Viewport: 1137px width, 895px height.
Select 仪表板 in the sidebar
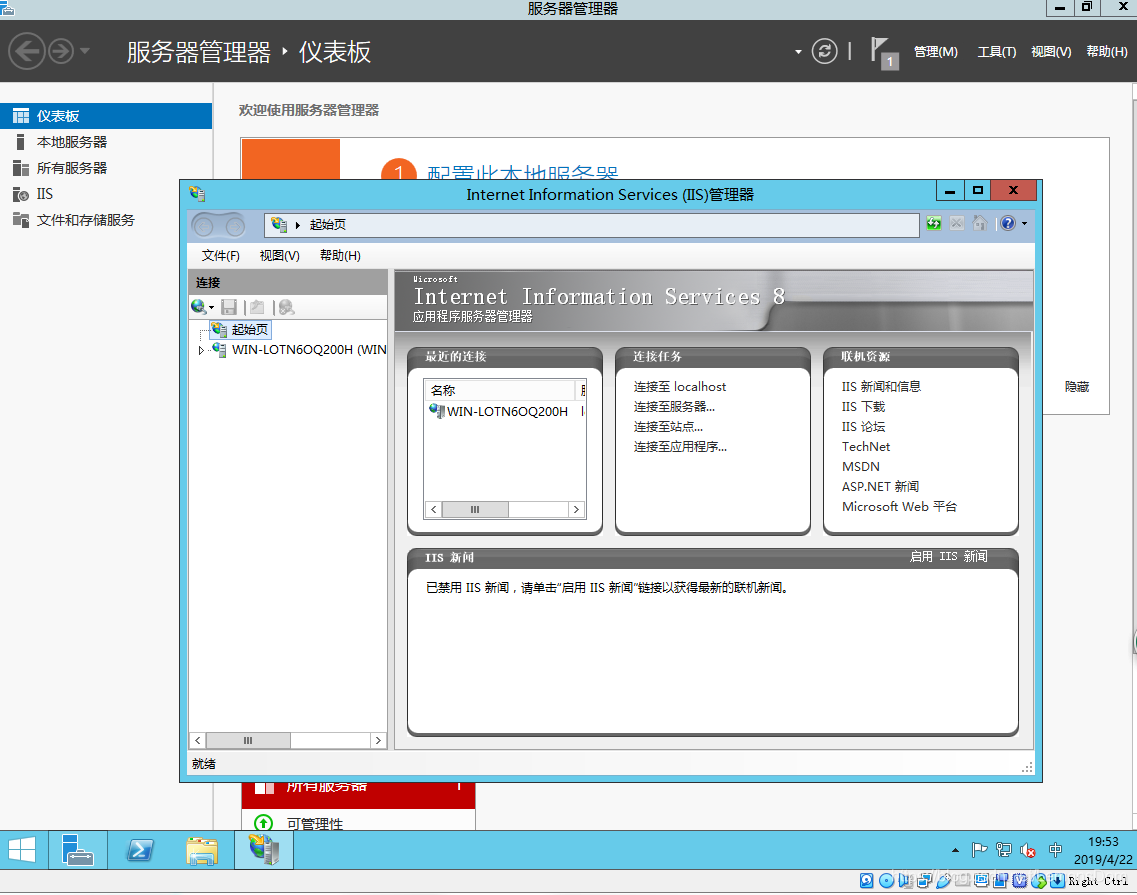pyautogui.click(x=106, y=116)
